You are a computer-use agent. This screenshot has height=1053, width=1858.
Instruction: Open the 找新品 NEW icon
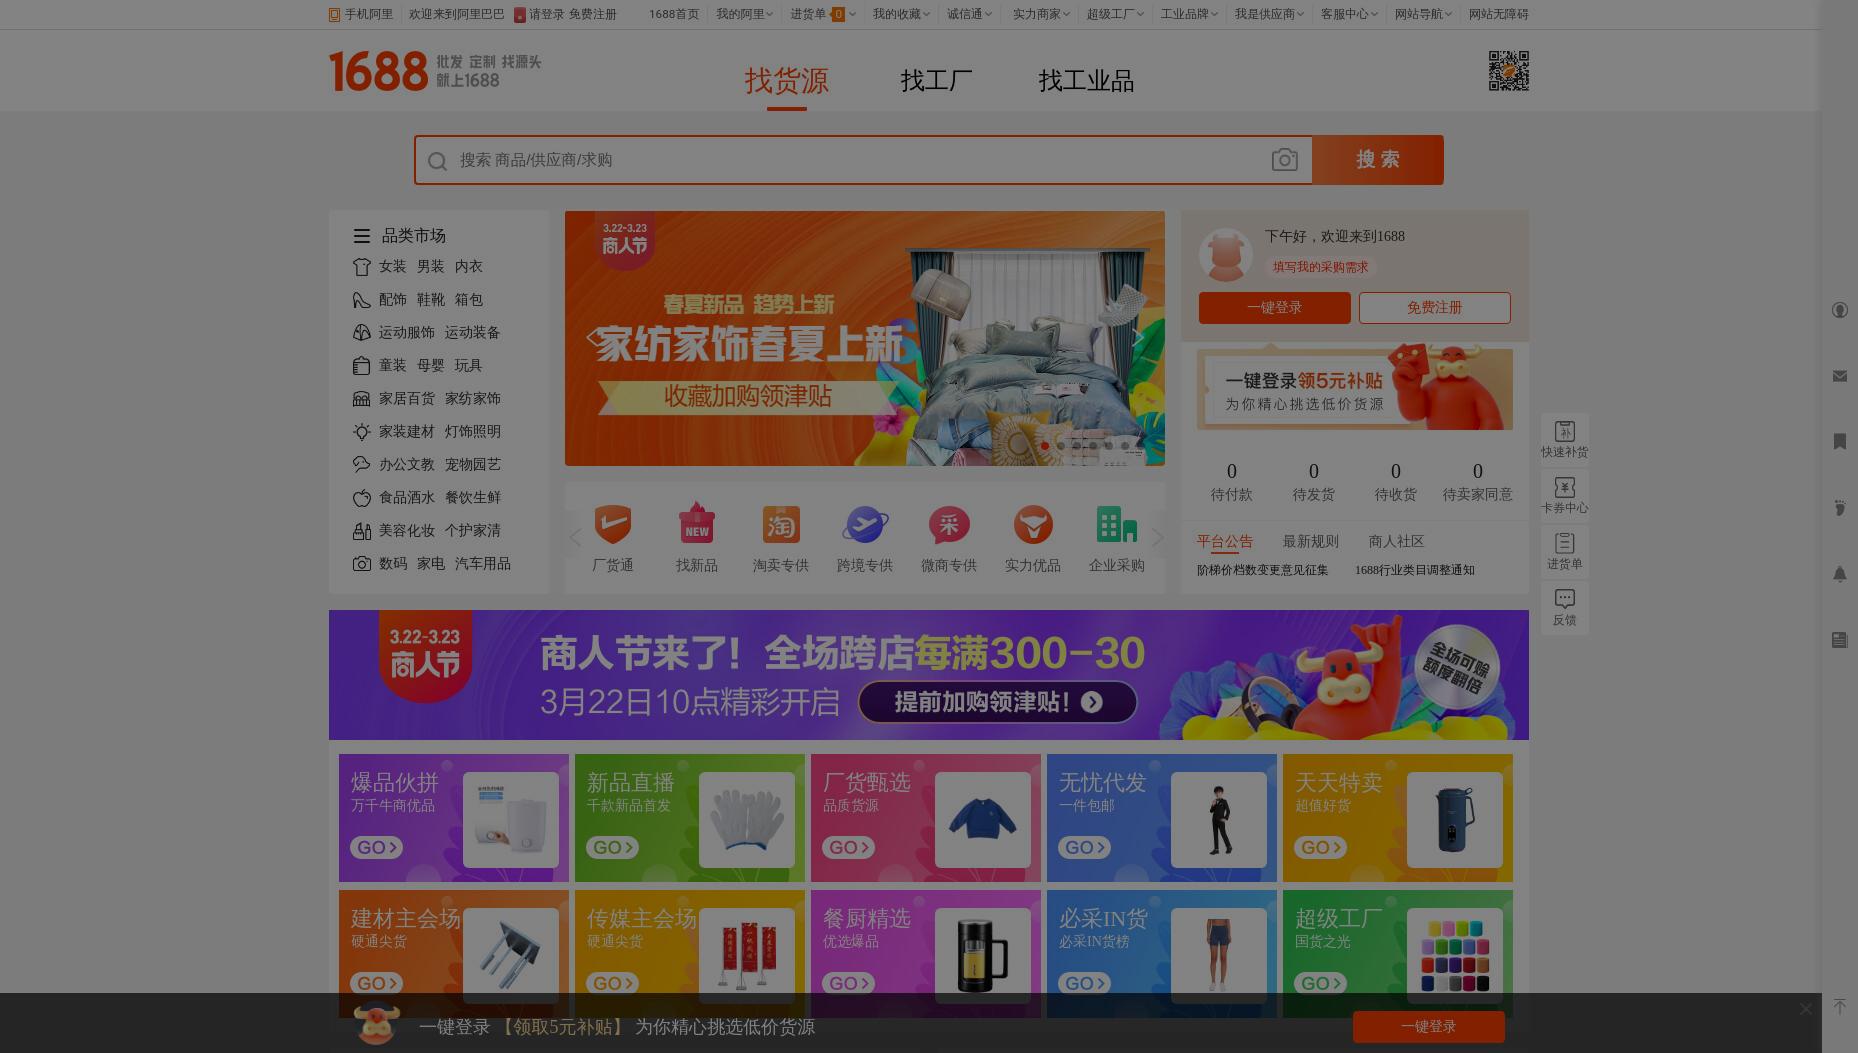tap(697, 525)
